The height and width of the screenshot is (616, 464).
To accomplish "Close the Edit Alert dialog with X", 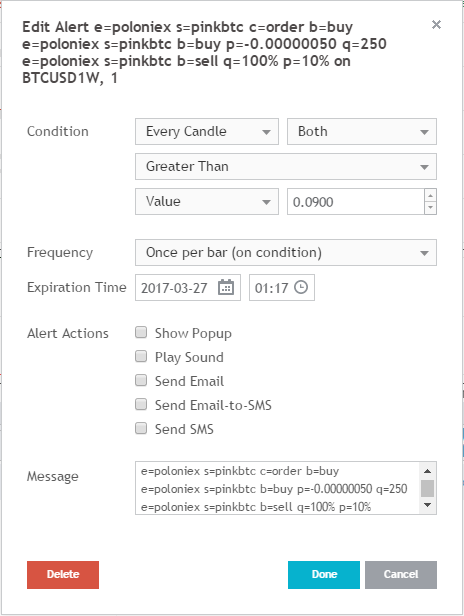I will pyautogui.click(x=436, y=25).
